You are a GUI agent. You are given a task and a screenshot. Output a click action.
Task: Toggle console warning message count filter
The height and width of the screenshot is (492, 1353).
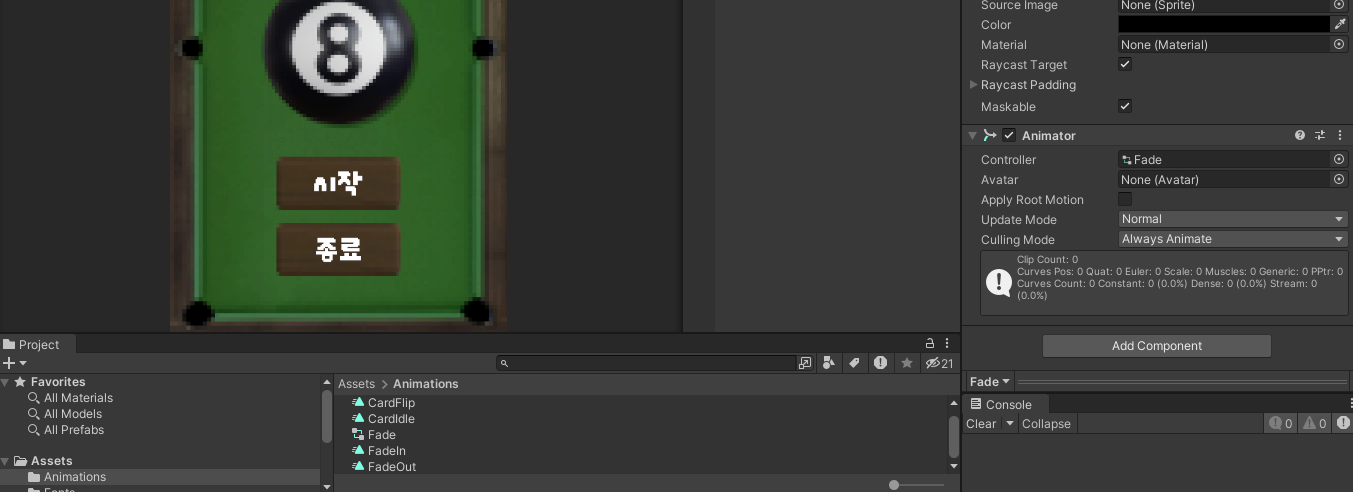click(x=1315, y=424)
